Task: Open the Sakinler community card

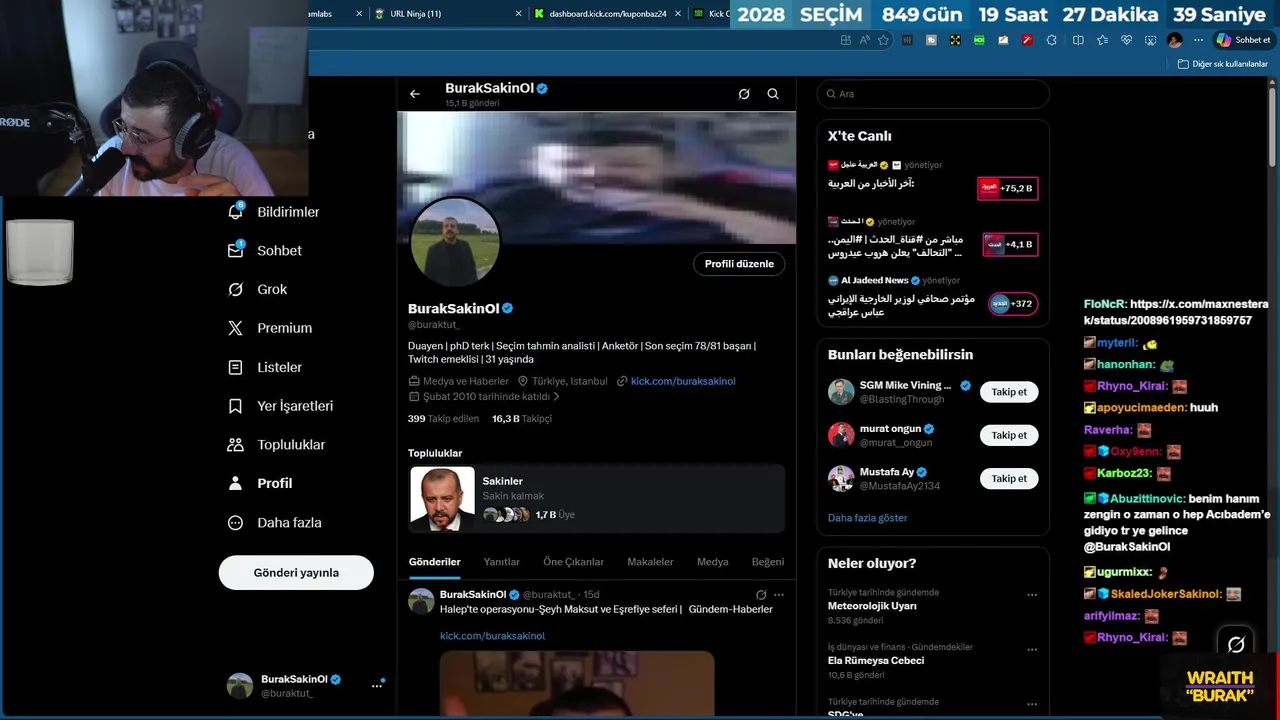Action: (597, 498)
